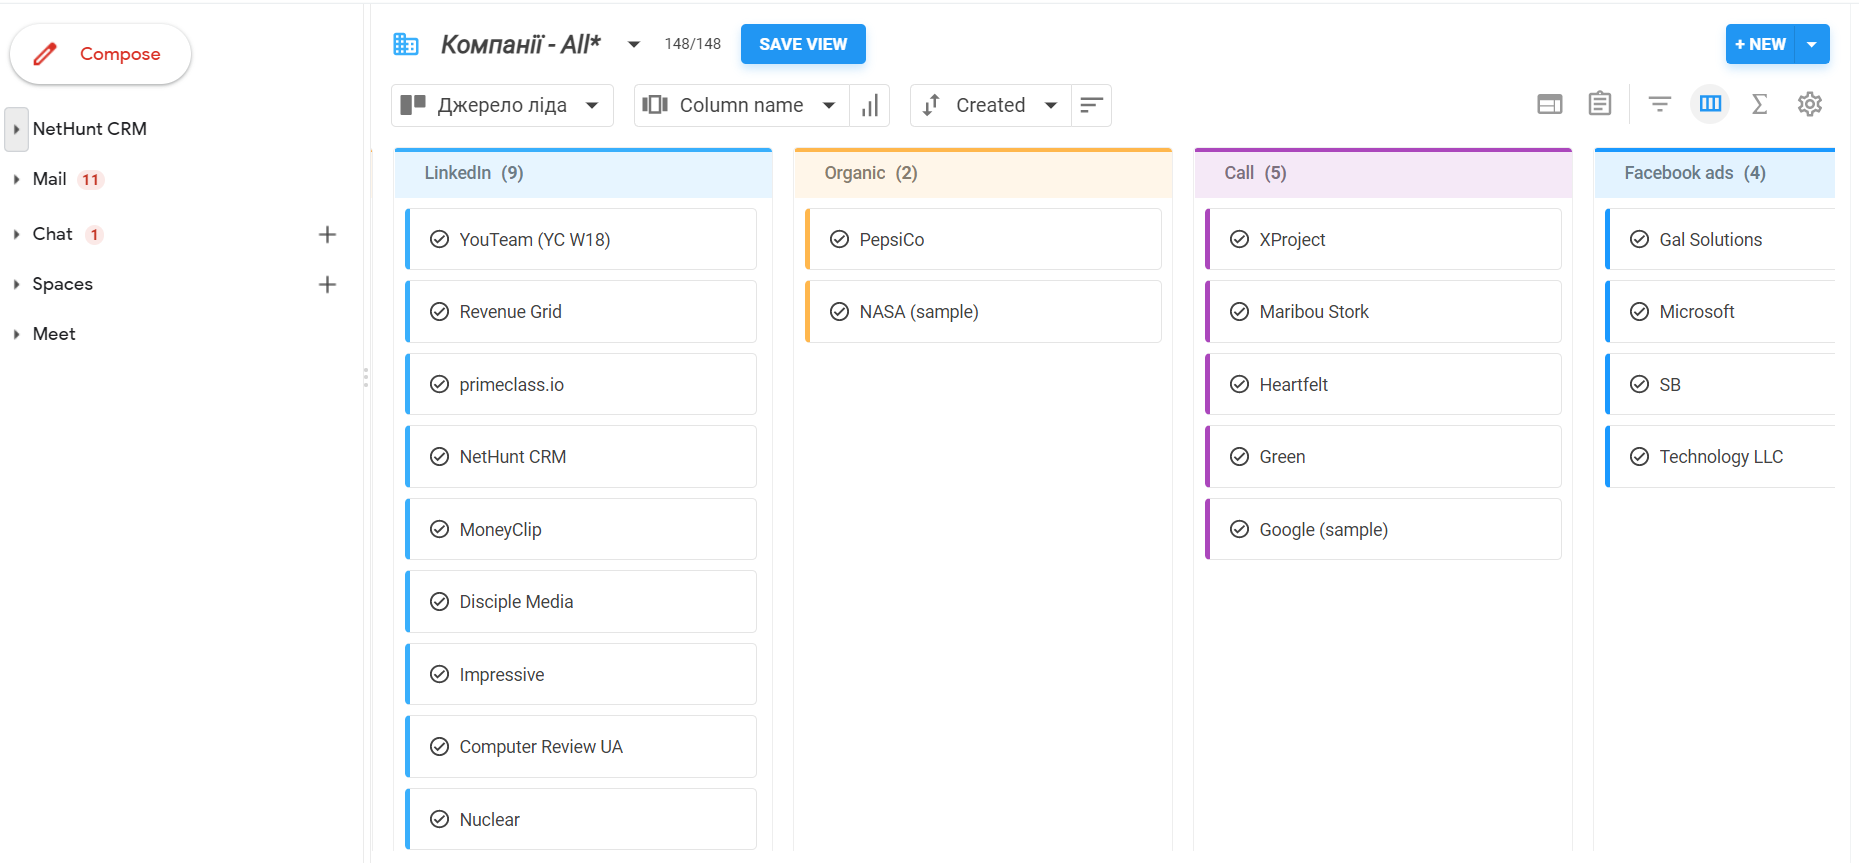1859x863 pixels.
Task: Select the kanban columns view icon
Action: [x=1710, y=104]
